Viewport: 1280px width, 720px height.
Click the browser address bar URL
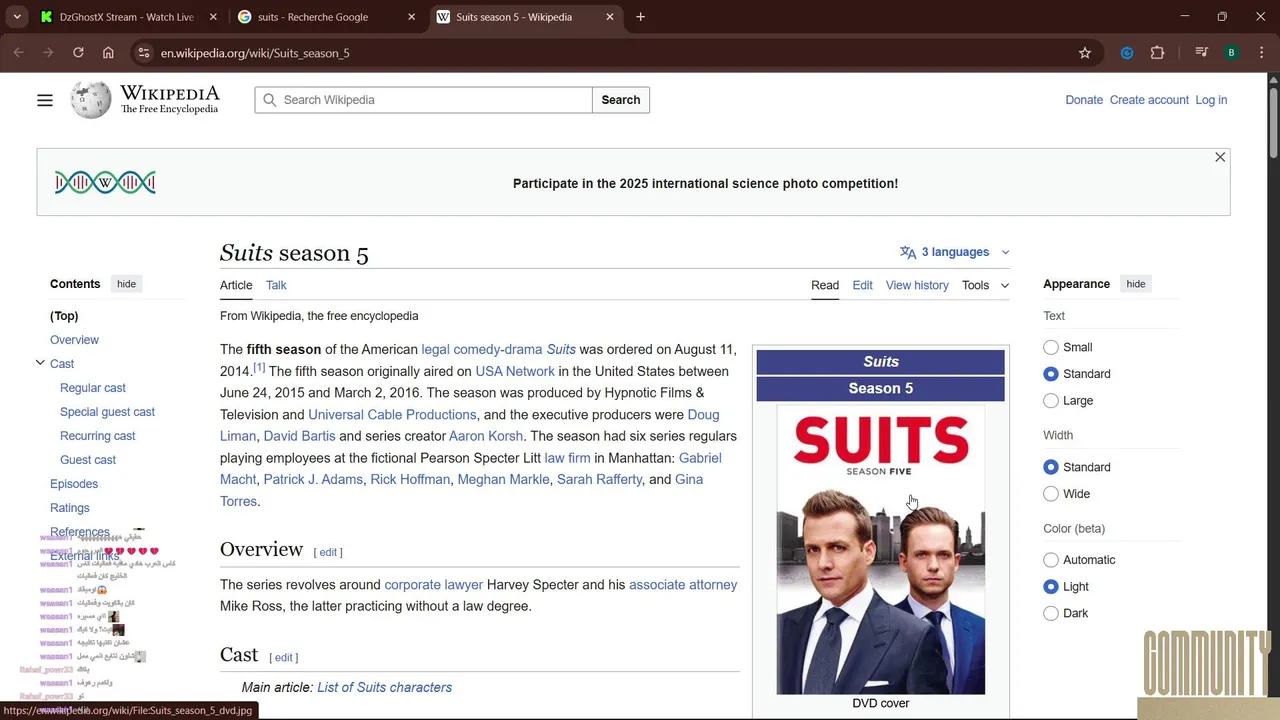(x=255, y=53)
